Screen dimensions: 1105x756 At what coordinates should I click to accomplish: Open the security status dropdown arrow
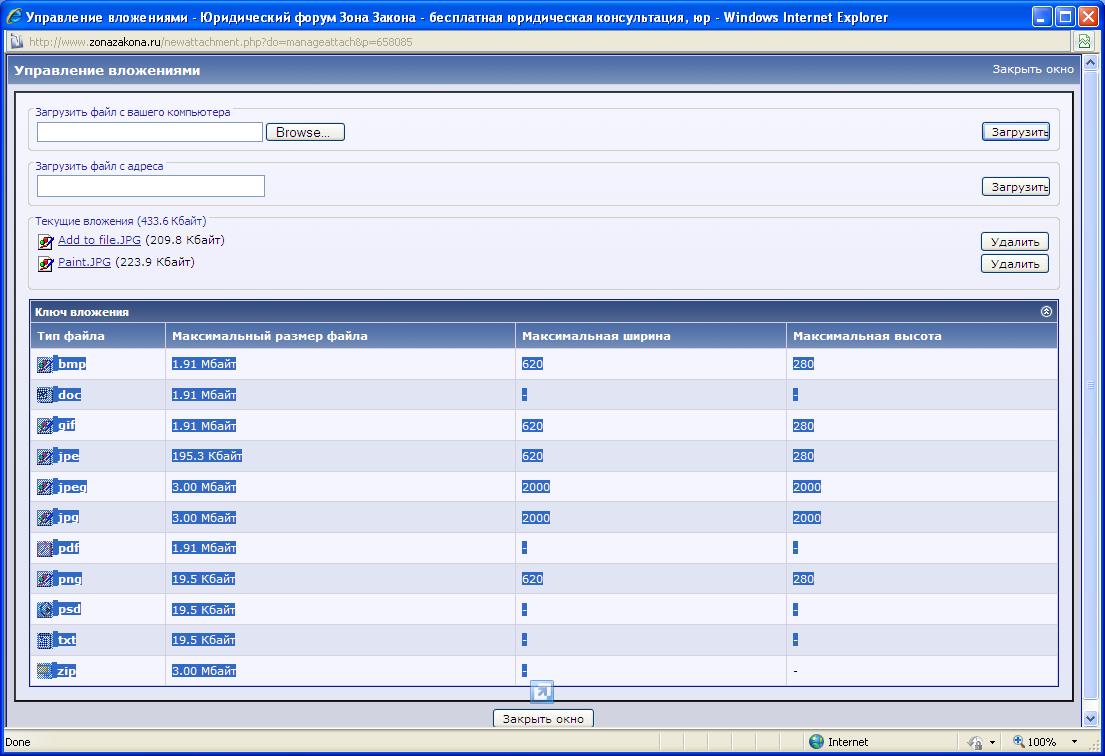(x=992, y=742)
